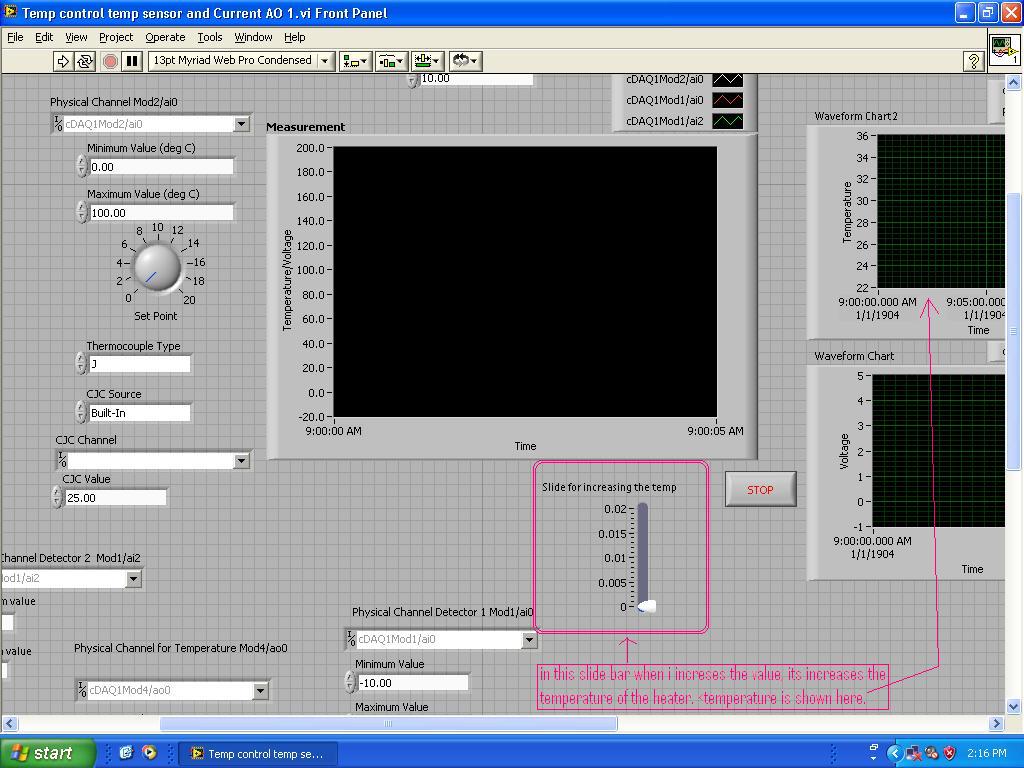Open the Operate menu
1024x768 pixels.
[x=165, y=37]
